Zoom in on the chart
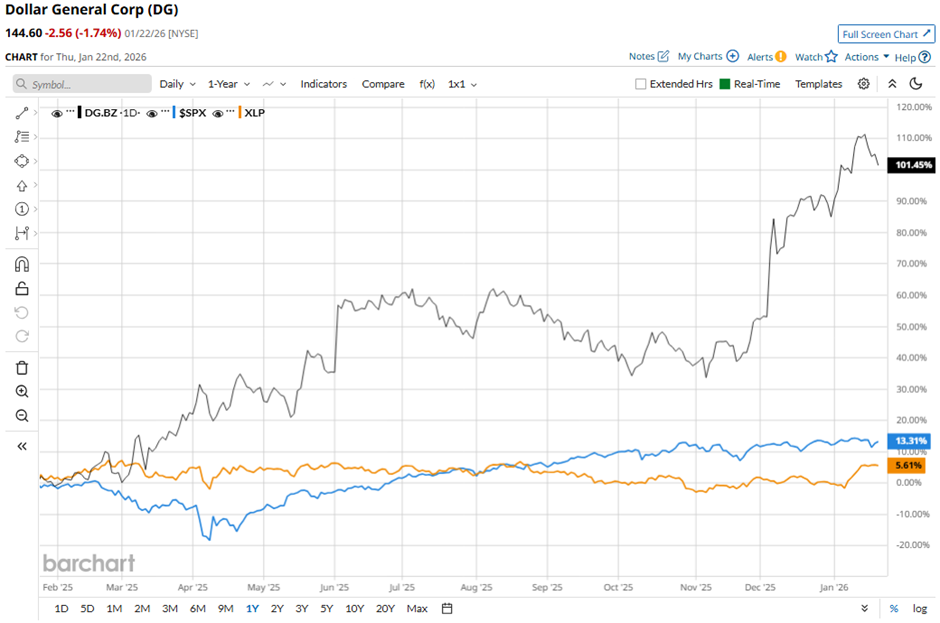Image resolution: width=940 pixels, height=623 pixels. click(x=22, y=392)
